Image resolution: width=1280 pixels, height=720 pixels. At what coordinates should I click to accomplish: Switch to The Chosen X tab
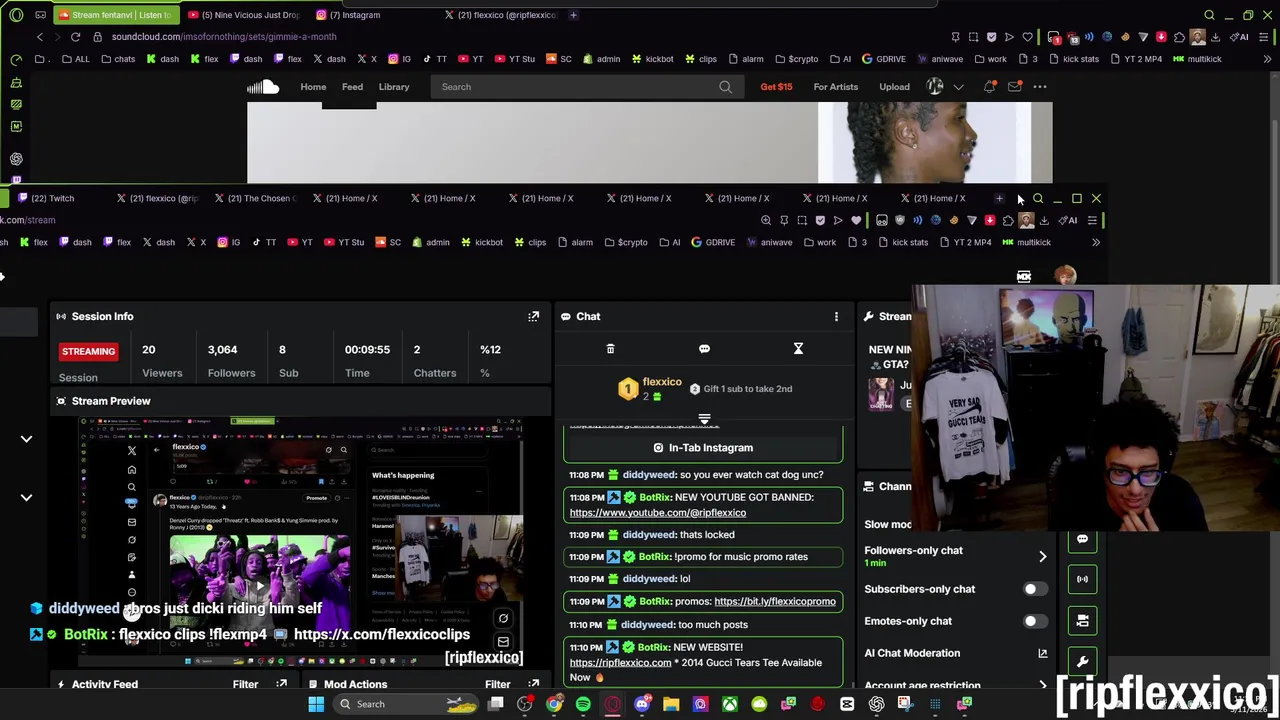coord(258,198)
